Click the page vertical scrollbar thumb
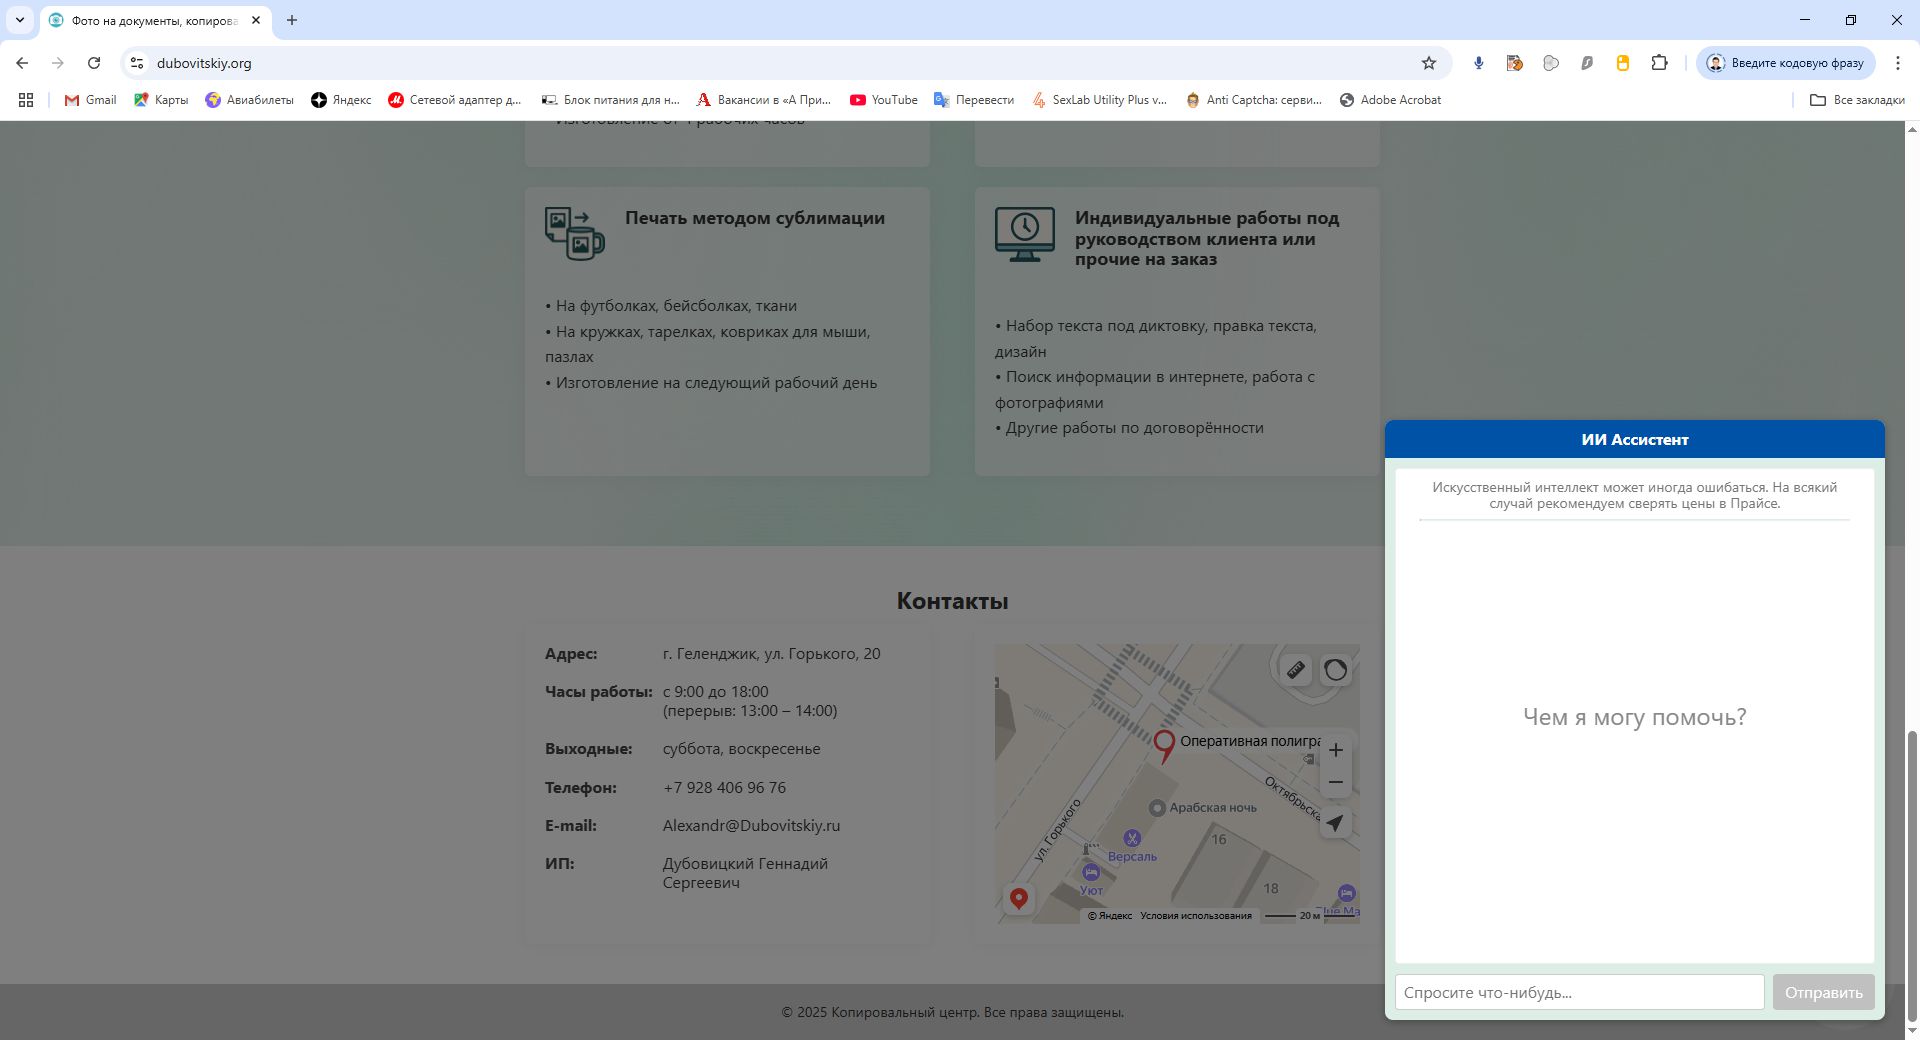The width and height of the screenshot is (1920, 1040). pyautogui.click(x=1912, y=876)
